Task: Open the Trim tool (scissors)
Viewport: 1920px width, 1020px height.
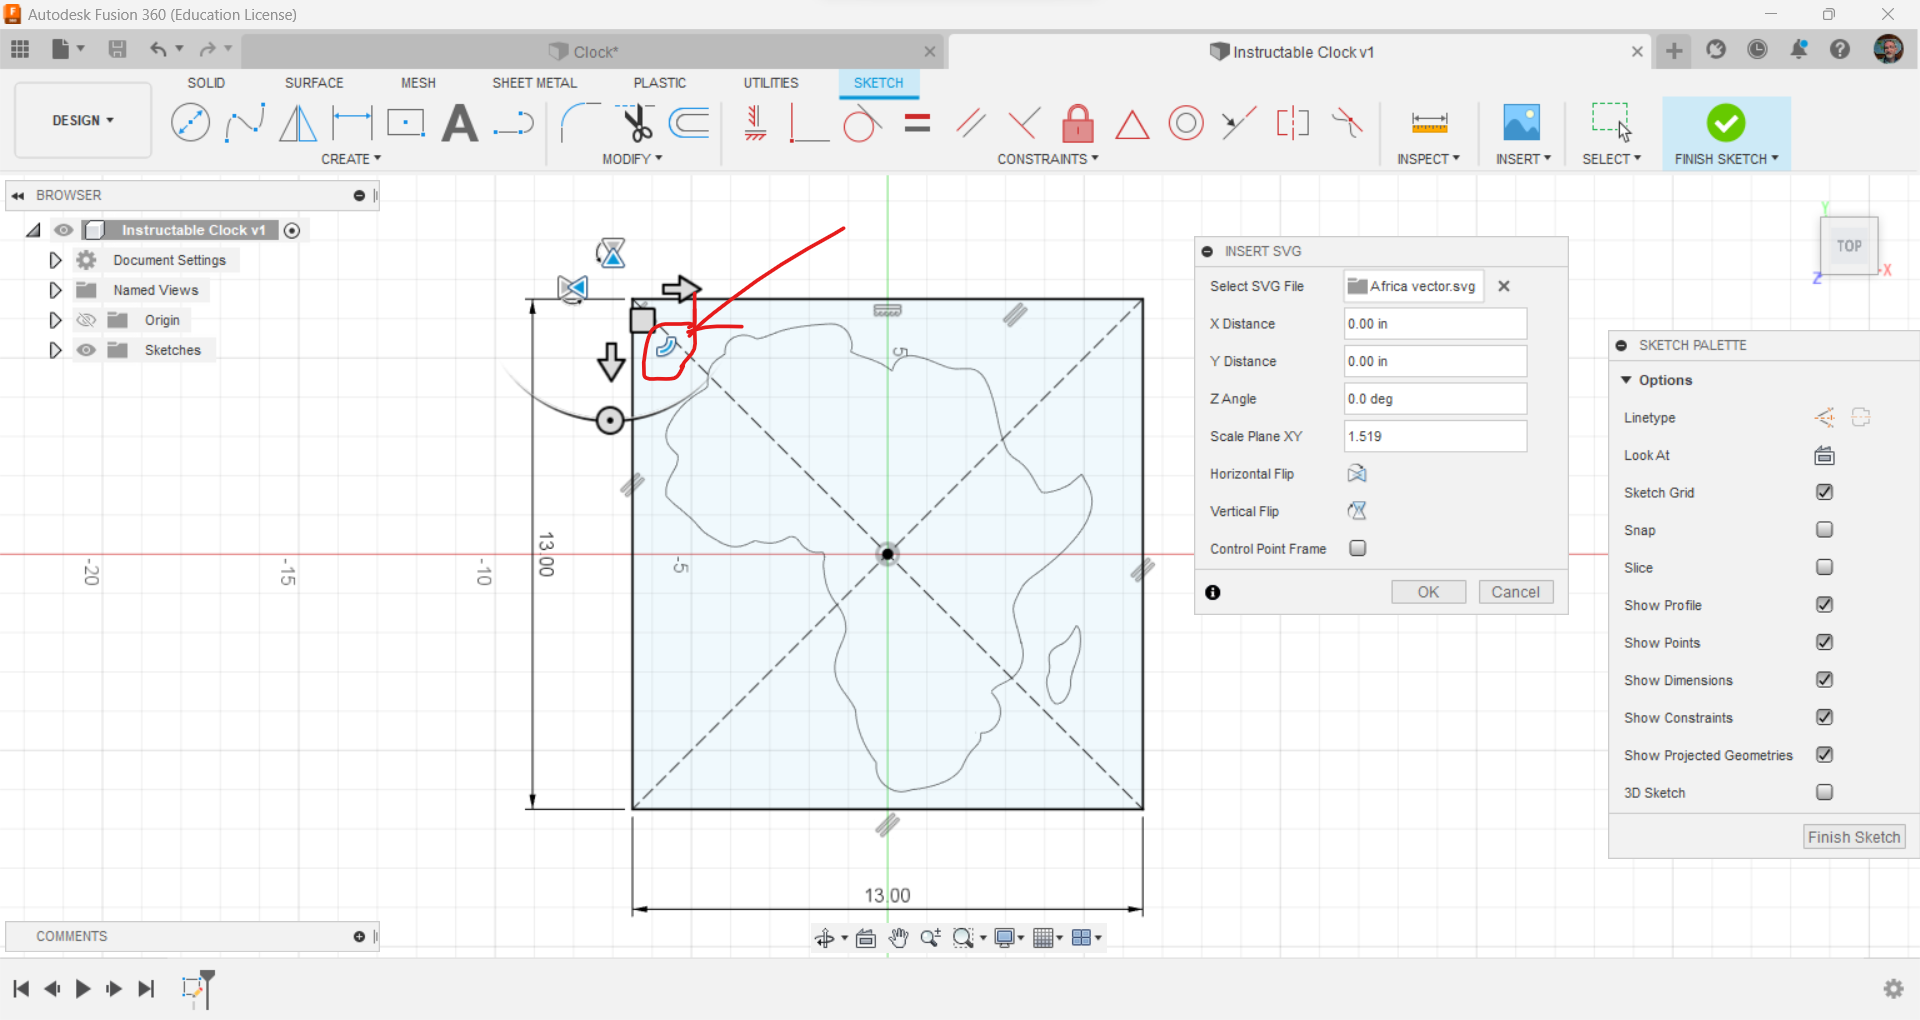Action: [x=637, y=122]
